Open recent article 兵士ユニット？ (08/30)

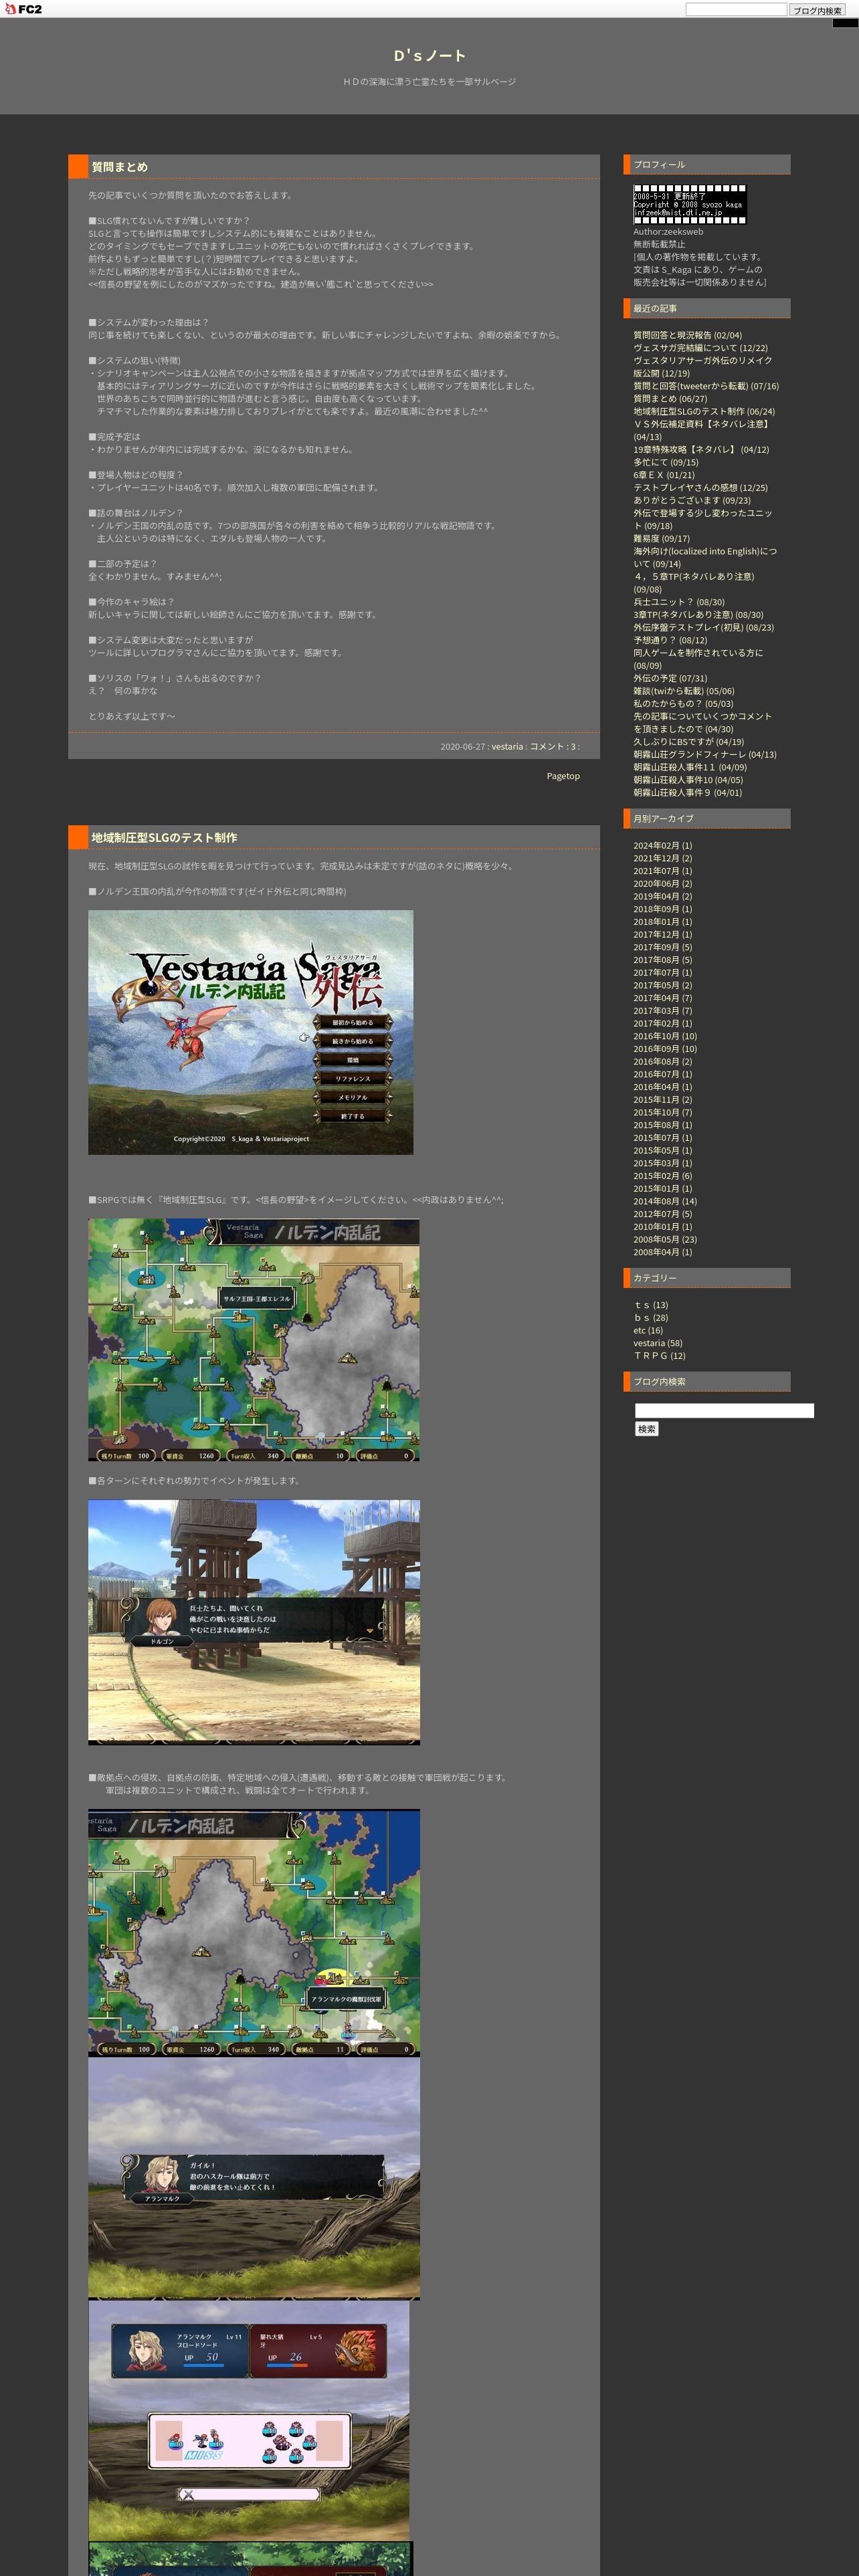click(678, 602)
